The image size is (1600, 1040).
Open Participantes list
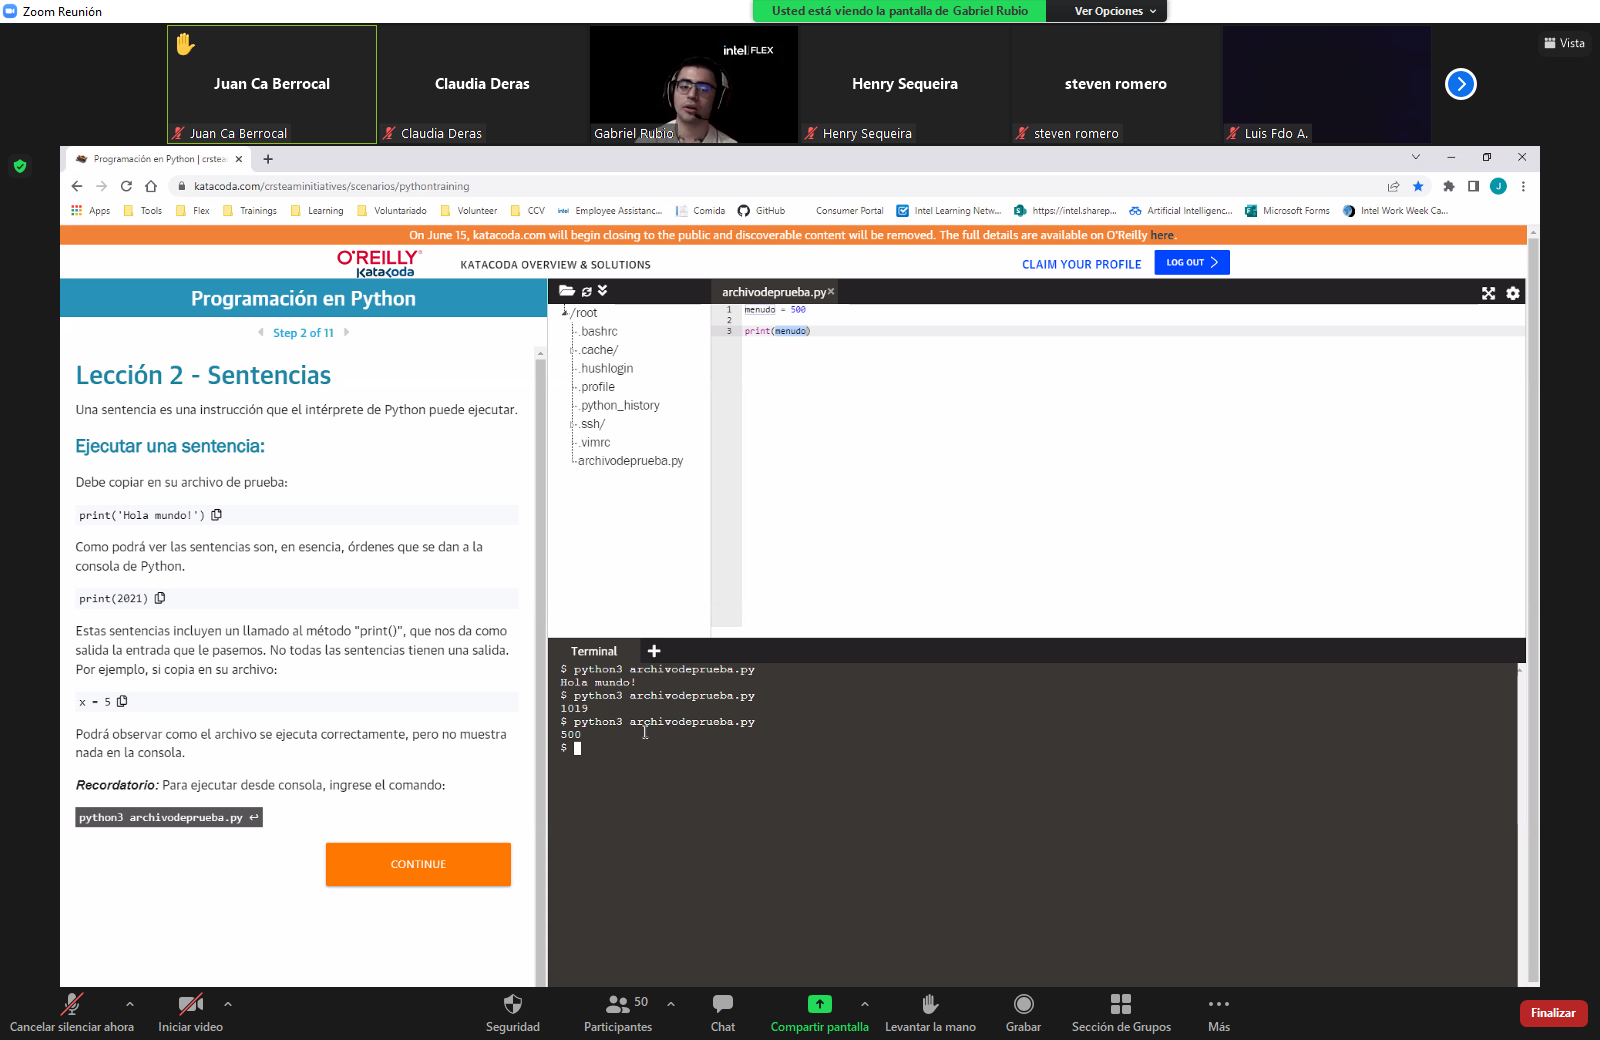(618, 1004)
